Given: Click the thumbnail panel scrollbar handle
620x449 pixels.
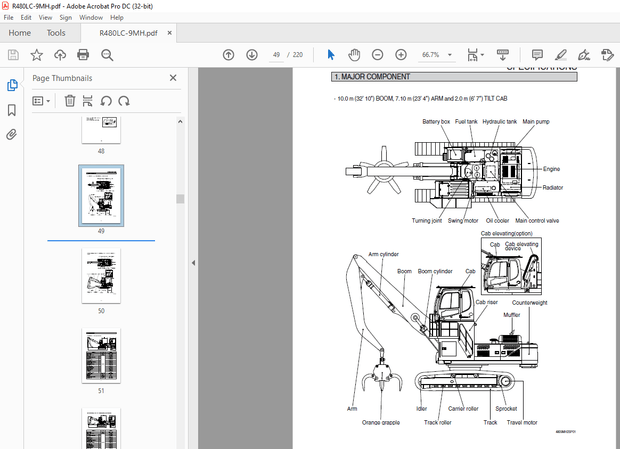Looking at the screenshot, I should pos(180,198).
